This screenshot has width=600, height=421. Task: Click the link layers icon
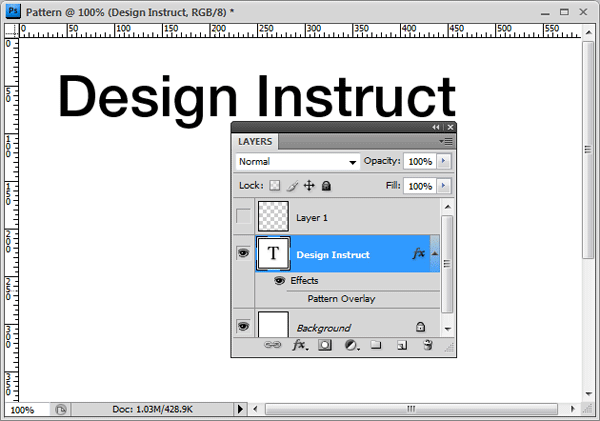[x=272, y=345]
